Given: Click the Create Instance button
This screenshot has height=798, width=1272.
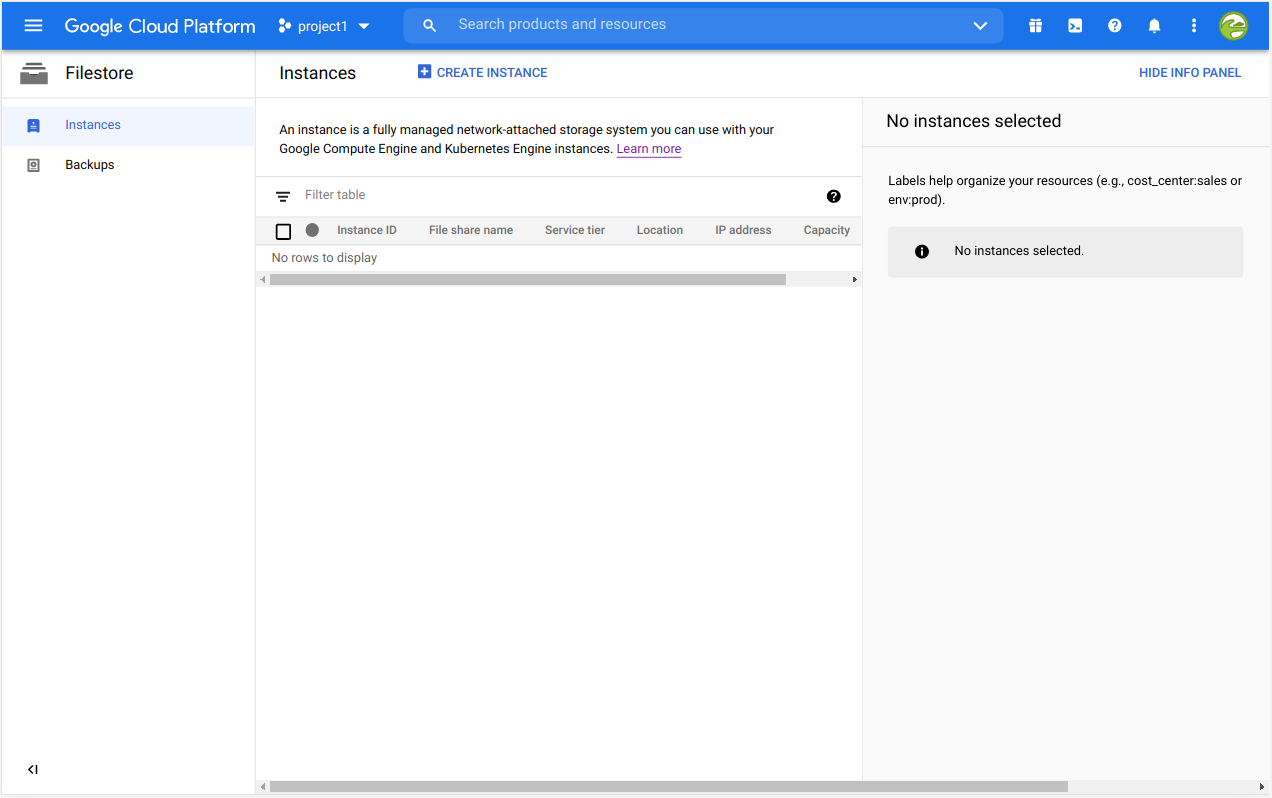Looking at the screenshot, I should click(x=483, y=73).
